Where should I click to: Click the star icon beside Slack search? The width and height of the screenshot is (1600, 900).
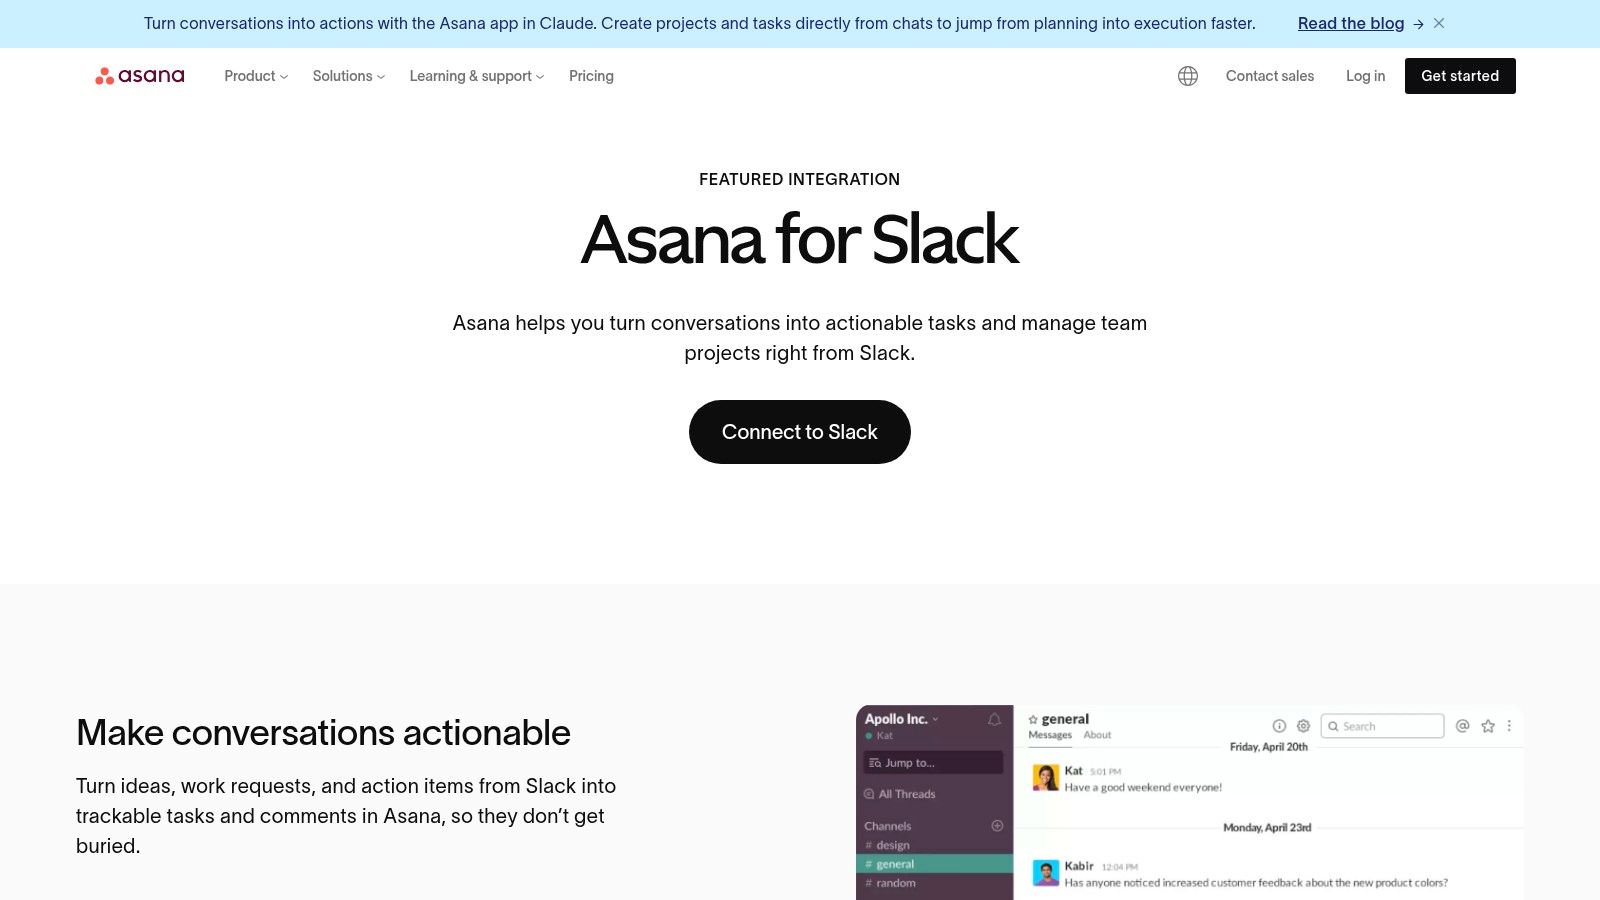(1488, 726)
